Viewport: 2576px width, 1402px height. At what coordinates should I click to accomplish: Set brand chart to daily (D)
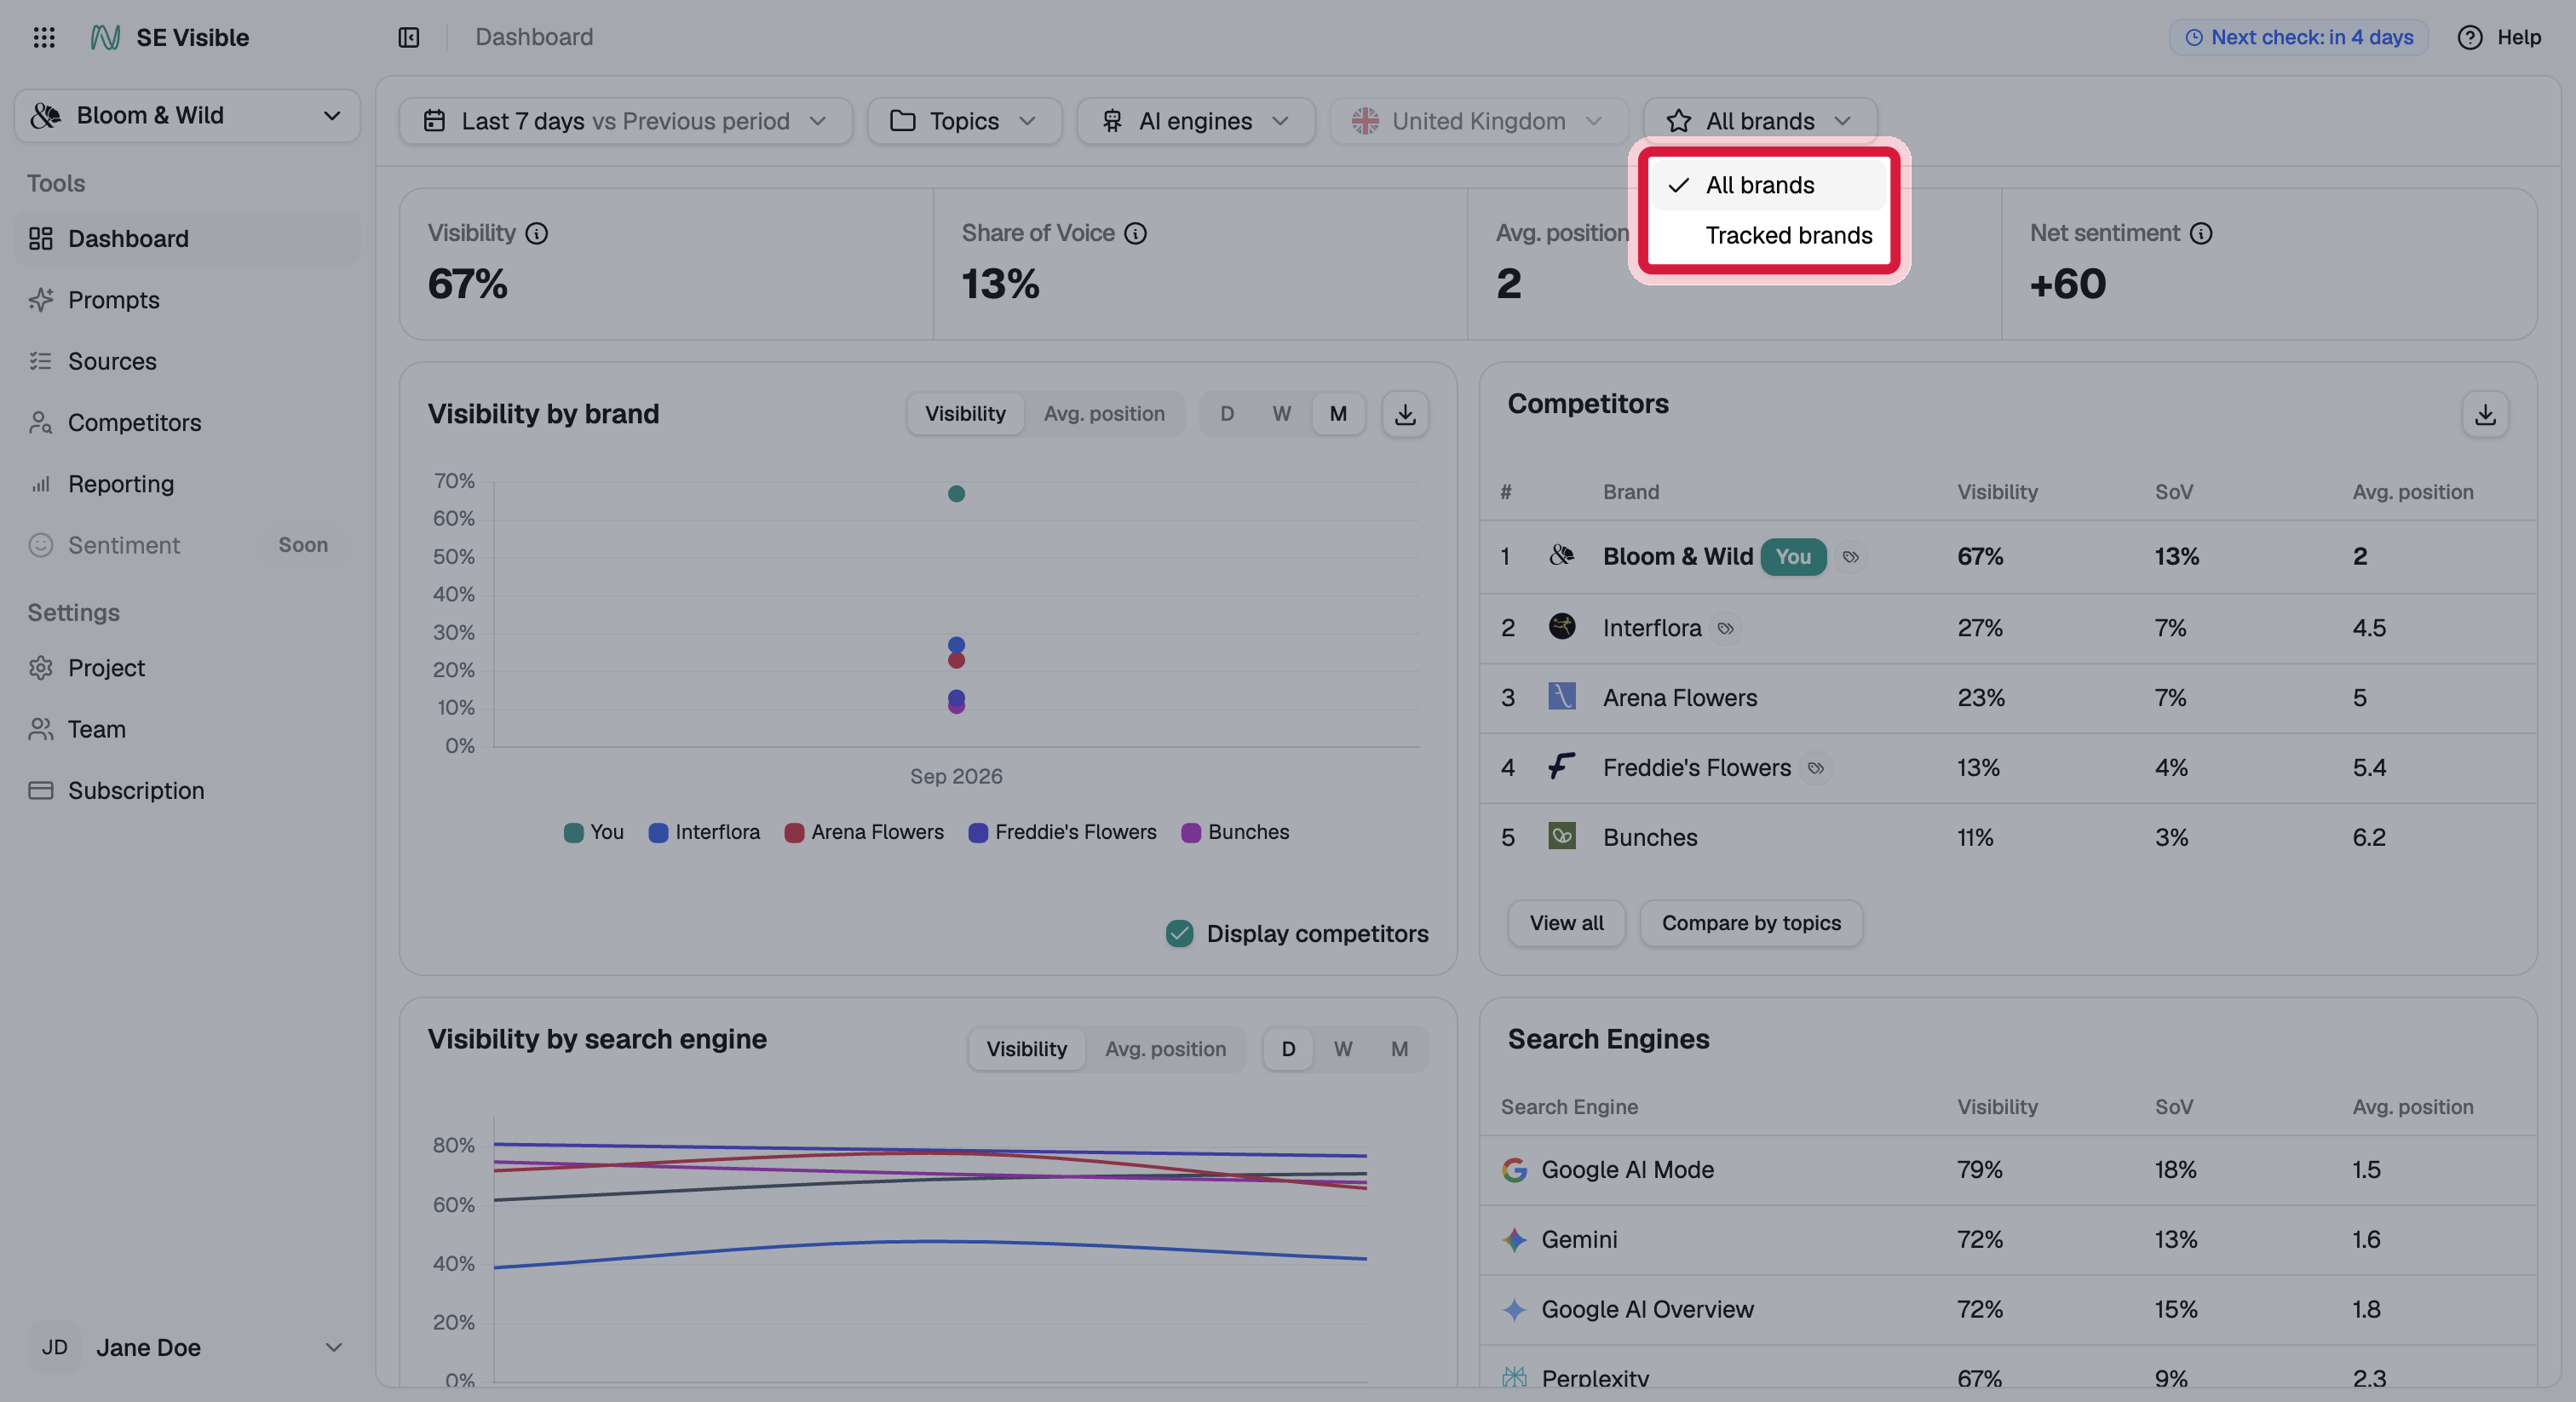(x=1227, y=414)
